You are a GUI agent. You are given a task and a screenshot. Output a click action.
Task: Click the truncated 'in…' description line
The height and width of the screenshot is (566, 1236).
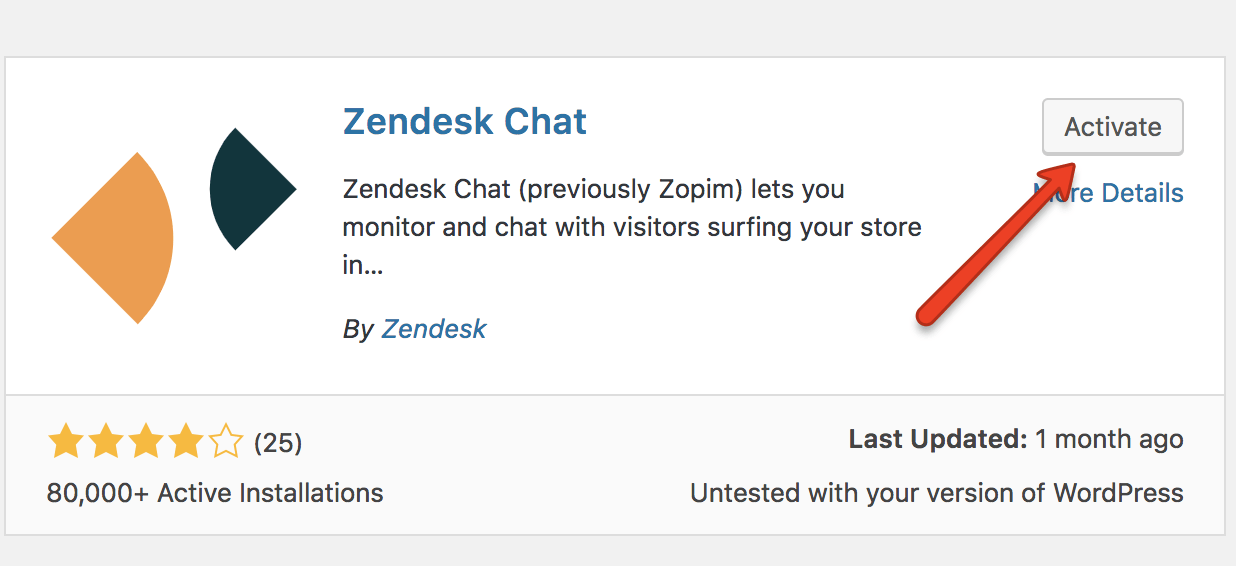[363, 266]
